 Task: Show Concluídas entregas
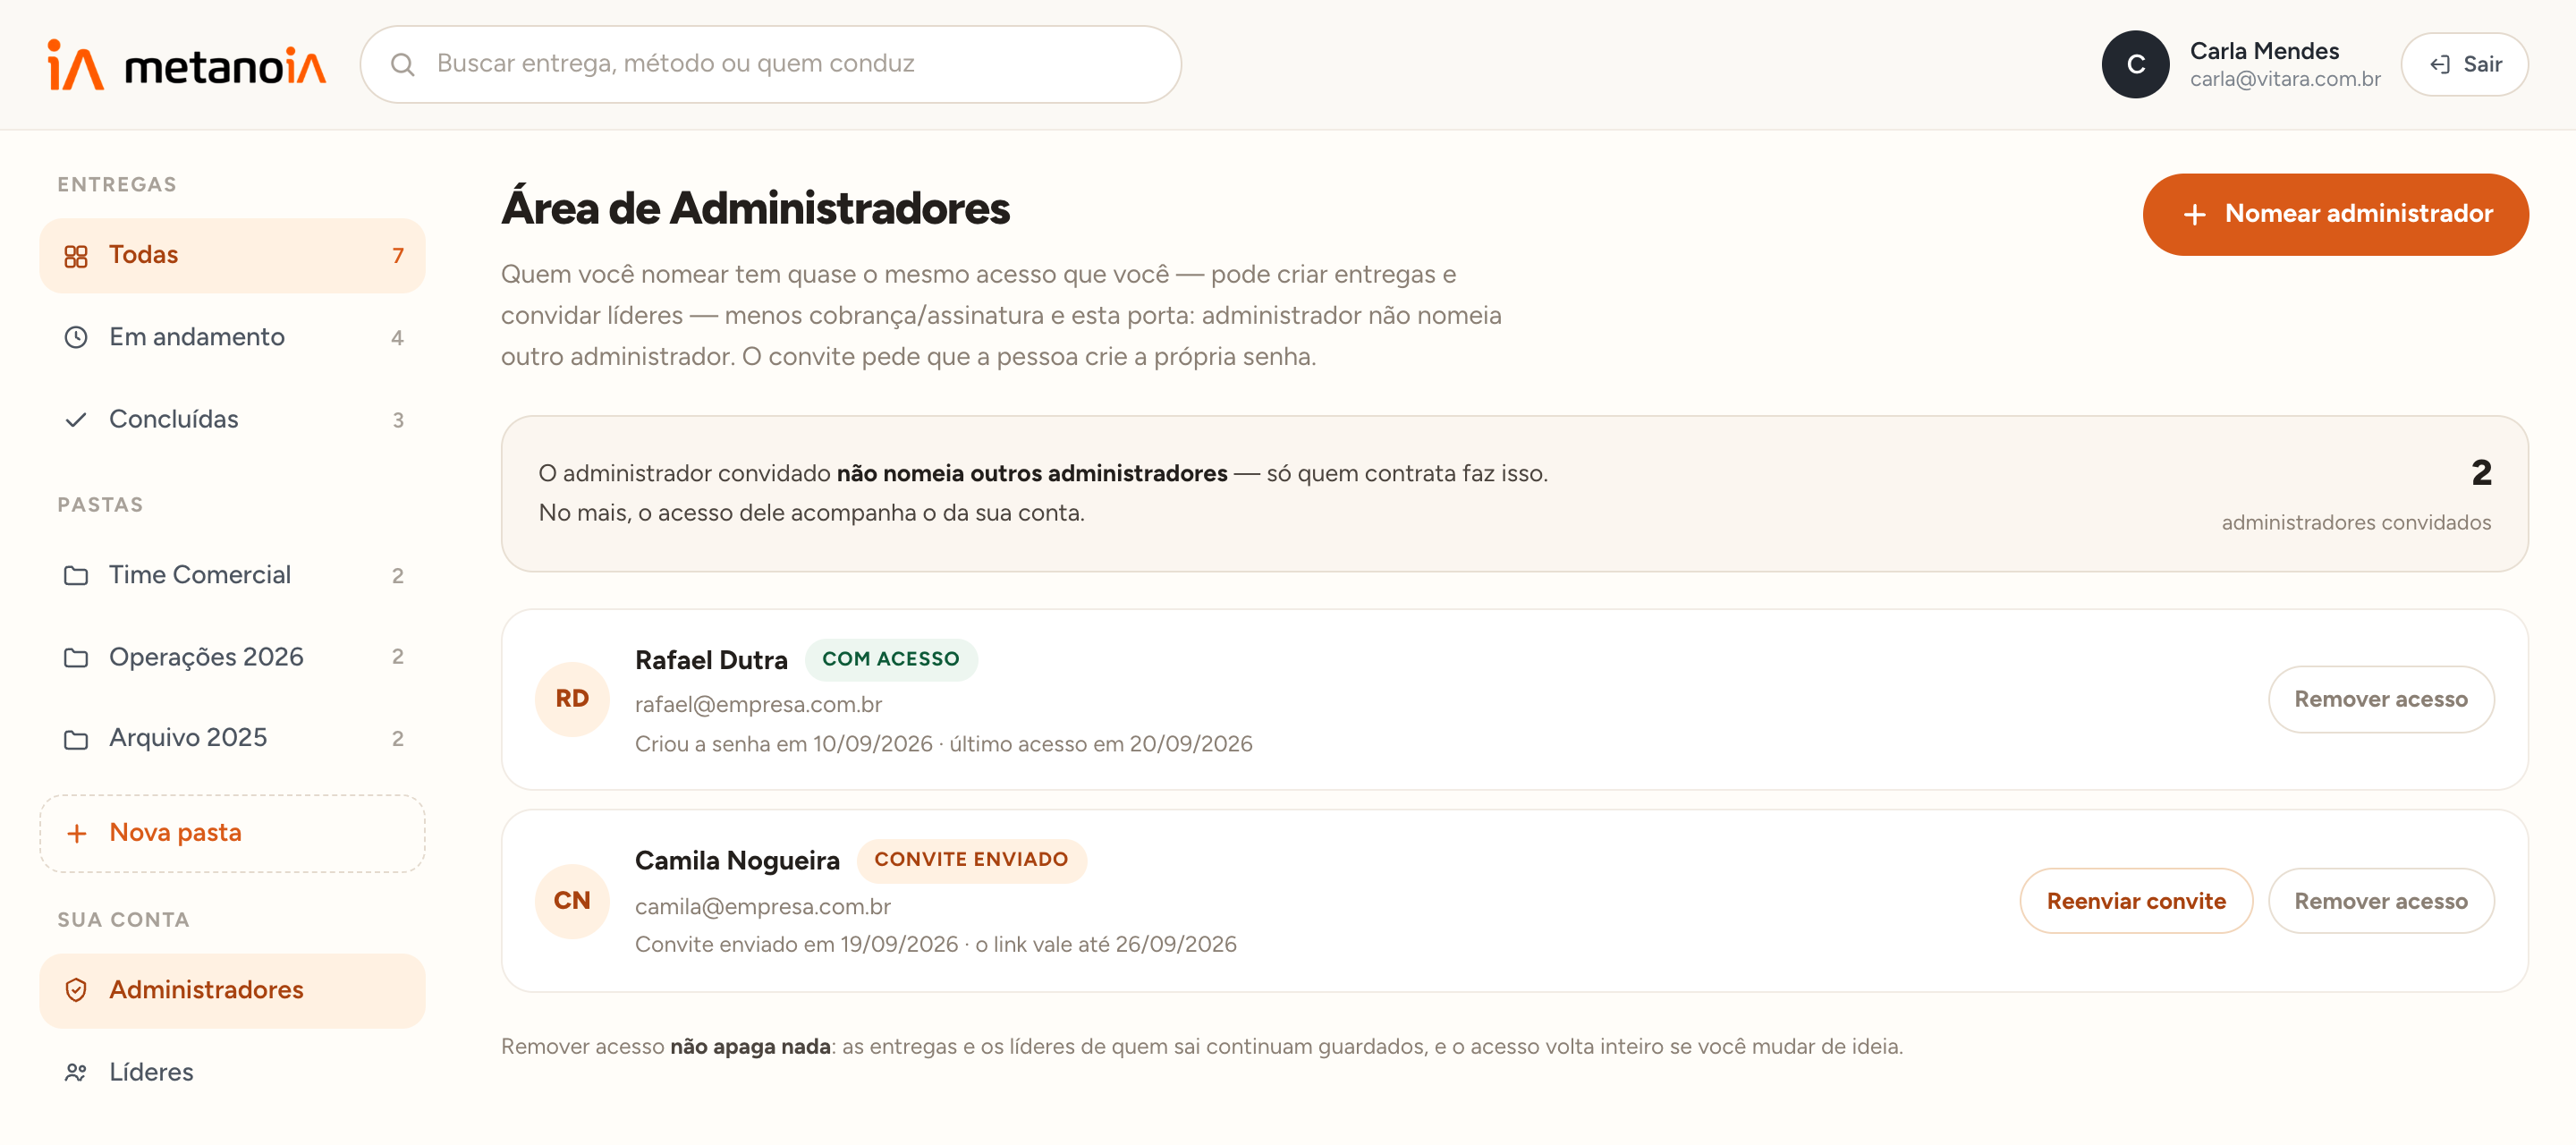(232, 420)
